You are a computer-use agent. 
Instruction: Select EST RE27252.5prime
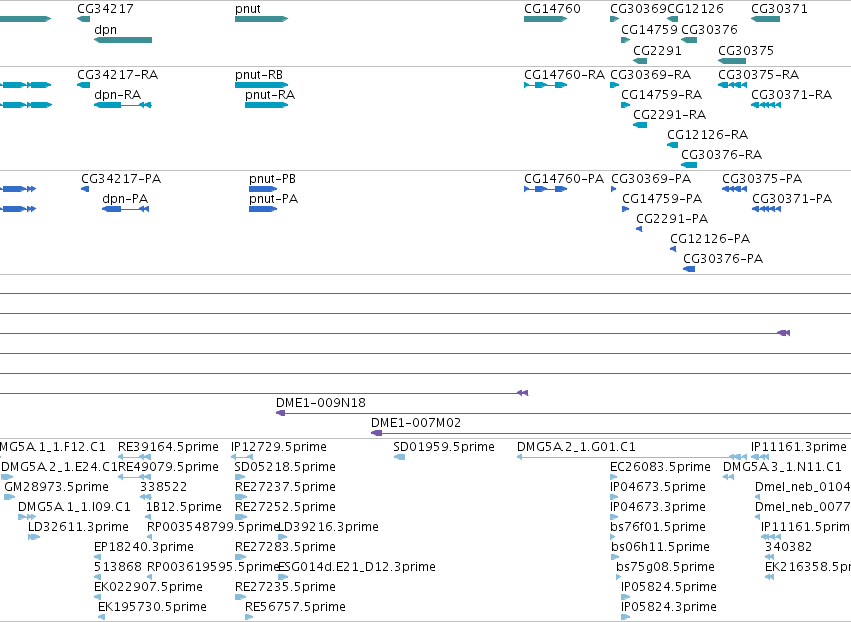[x=285, y=507]
